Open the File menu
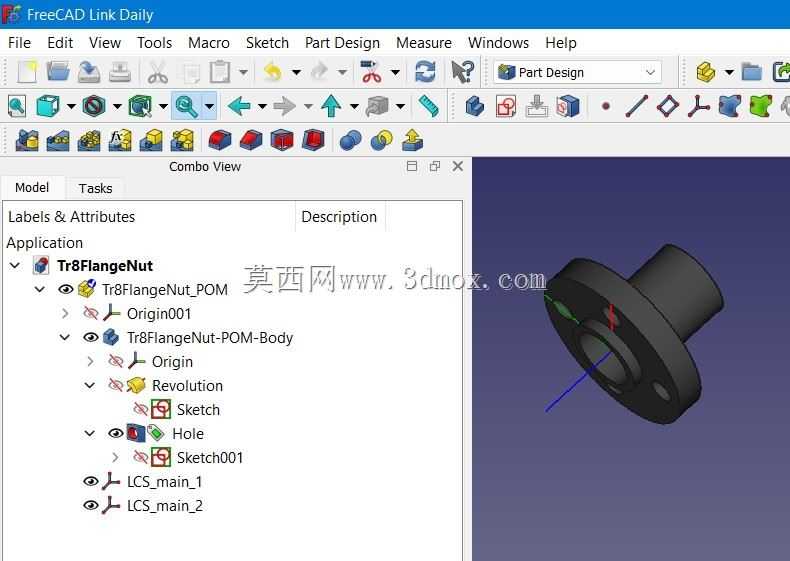The width and height of the screenshot is (790, 561). click(19, 43)
